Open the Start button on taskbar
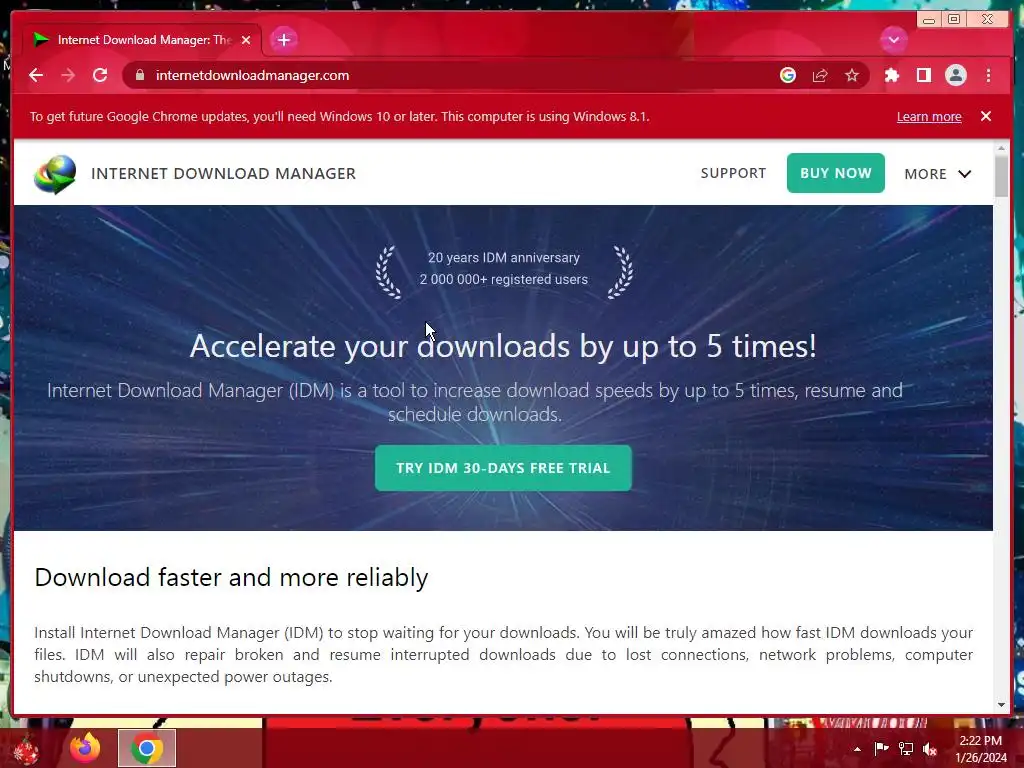The height and width of the screenshot is (768, 1024). tap(26, 749)
